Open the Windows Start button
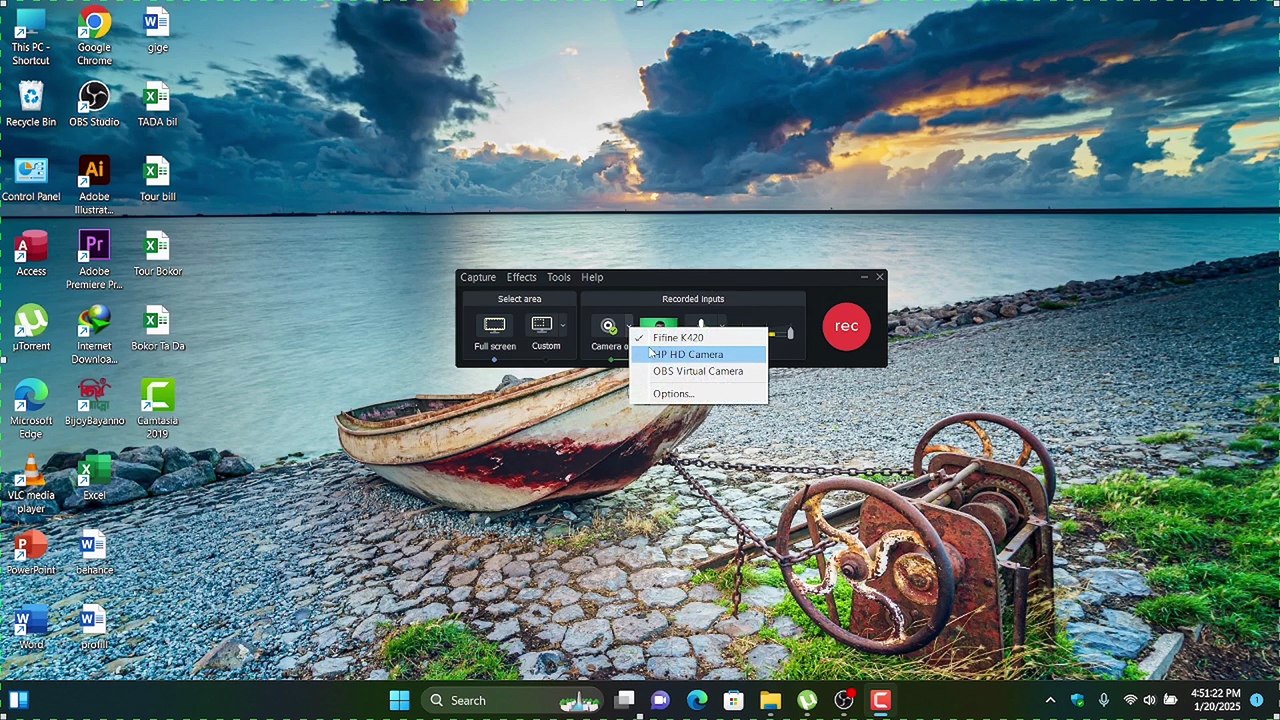Image resolution: width=1280 pixels, height=720 pixels. (399, 700)
